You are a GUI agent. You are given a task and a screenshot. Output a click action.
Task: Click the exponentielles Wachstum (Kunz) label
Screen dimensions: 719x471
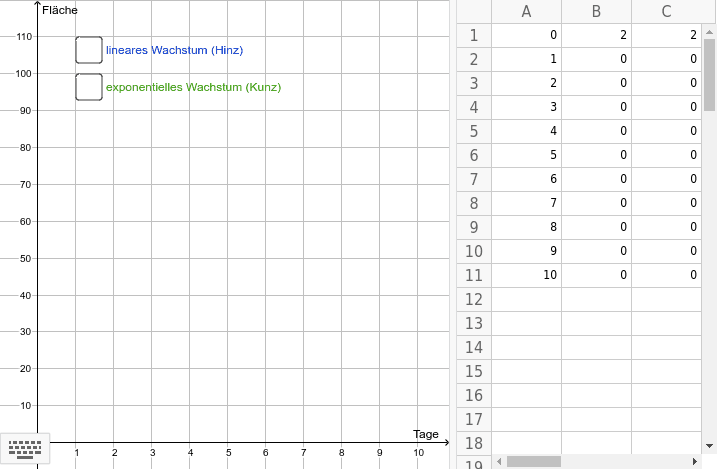pyautogui.click(x=193, y=87)
